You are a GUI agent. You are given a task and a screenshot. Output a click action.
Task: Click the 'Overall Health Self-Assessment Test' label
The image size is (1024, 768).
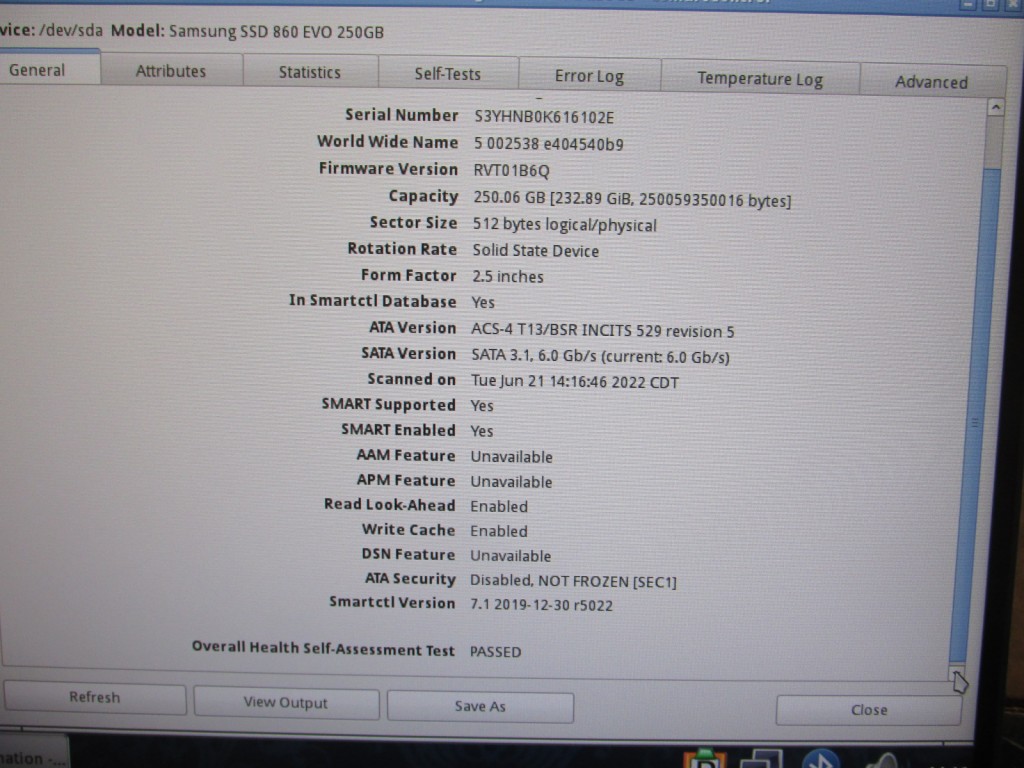pos(323,648)
